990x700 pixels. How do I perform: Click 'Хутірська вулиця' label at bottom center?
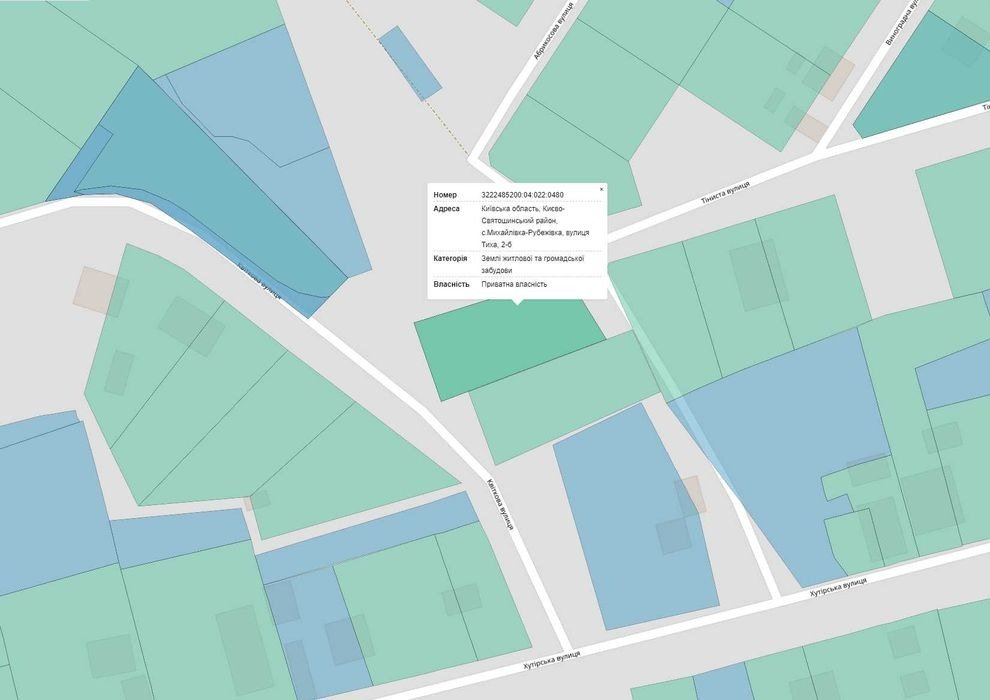click(551, 659)
